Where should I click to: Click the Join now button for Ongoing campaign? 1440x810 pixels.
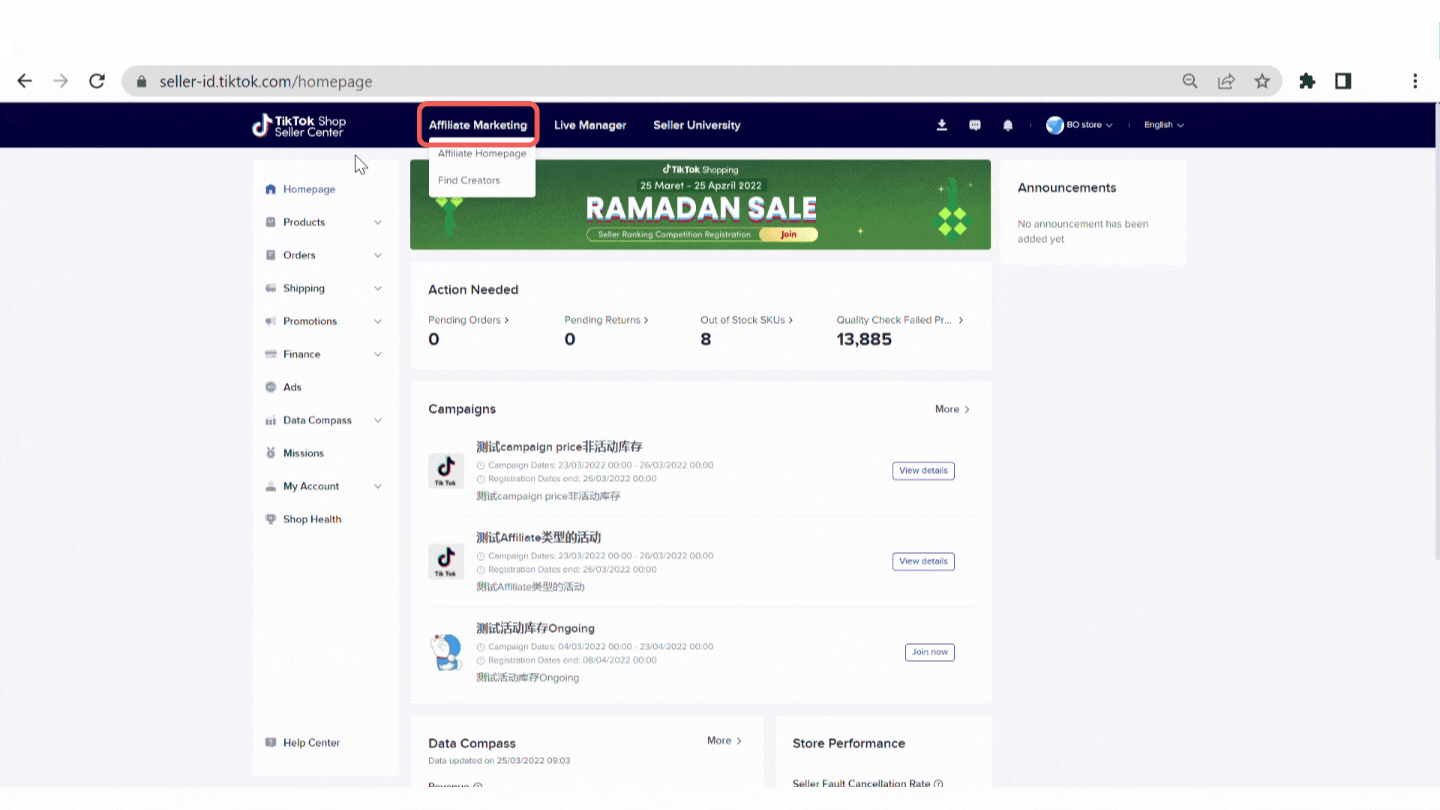(x=929, y=652)
